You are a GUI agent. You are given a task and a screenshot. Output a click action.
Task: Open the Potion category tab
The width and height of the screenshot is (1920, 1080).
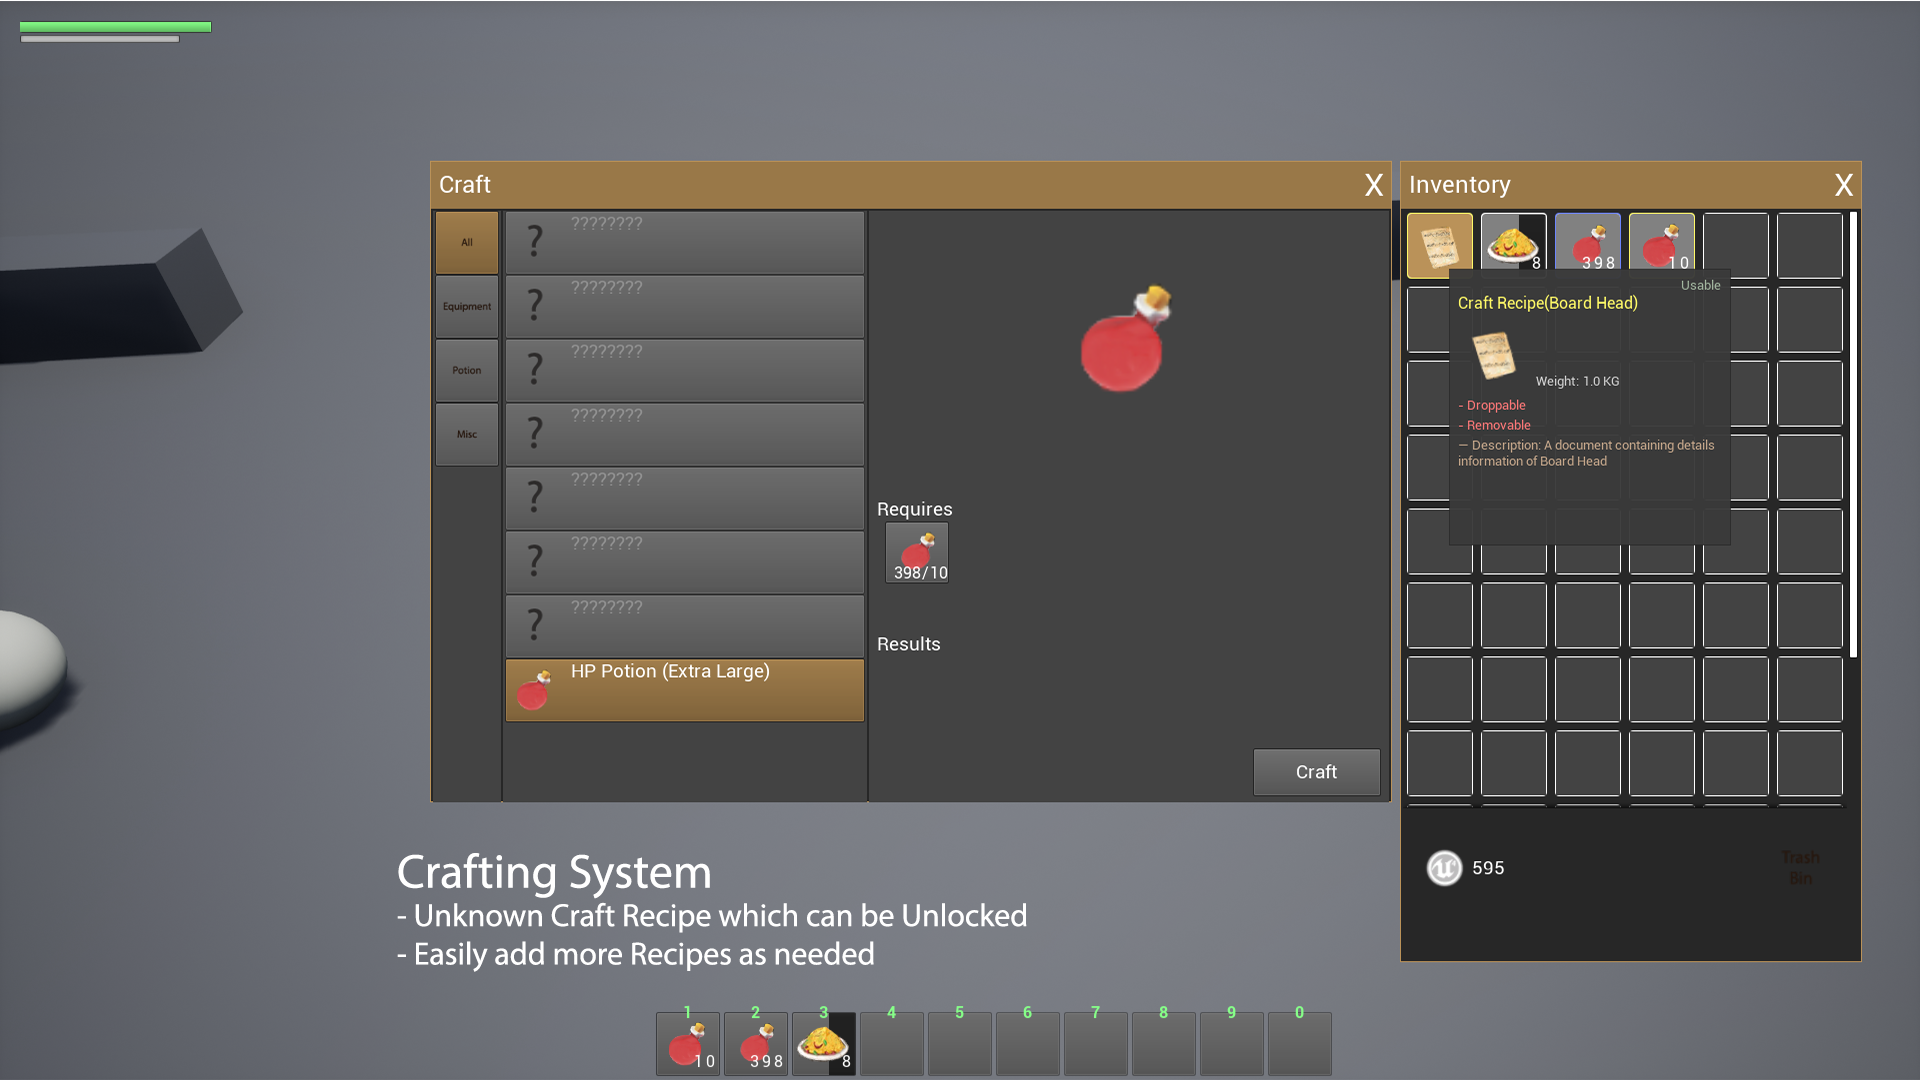[466, 370]
